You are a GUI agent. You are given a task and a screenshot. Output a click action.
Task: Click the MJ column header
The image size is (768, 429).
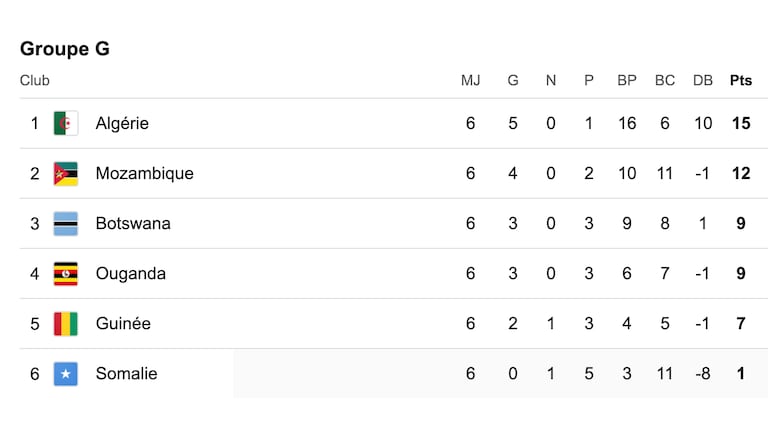pos(470,80)
